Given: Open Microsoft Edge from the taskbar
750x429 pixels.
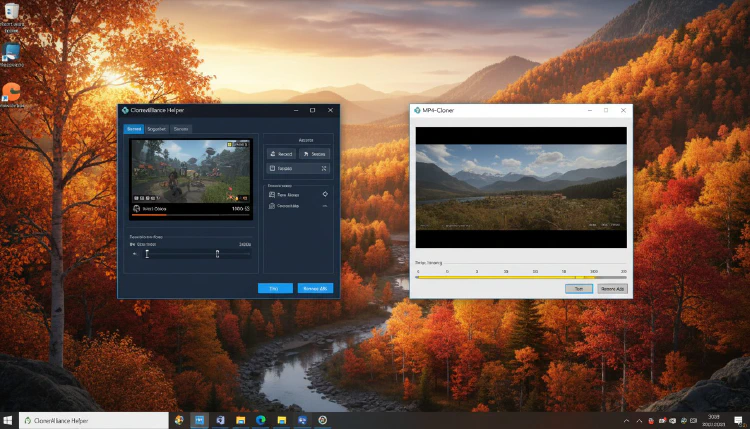Looking at the screenshot, I should (261, 421).
